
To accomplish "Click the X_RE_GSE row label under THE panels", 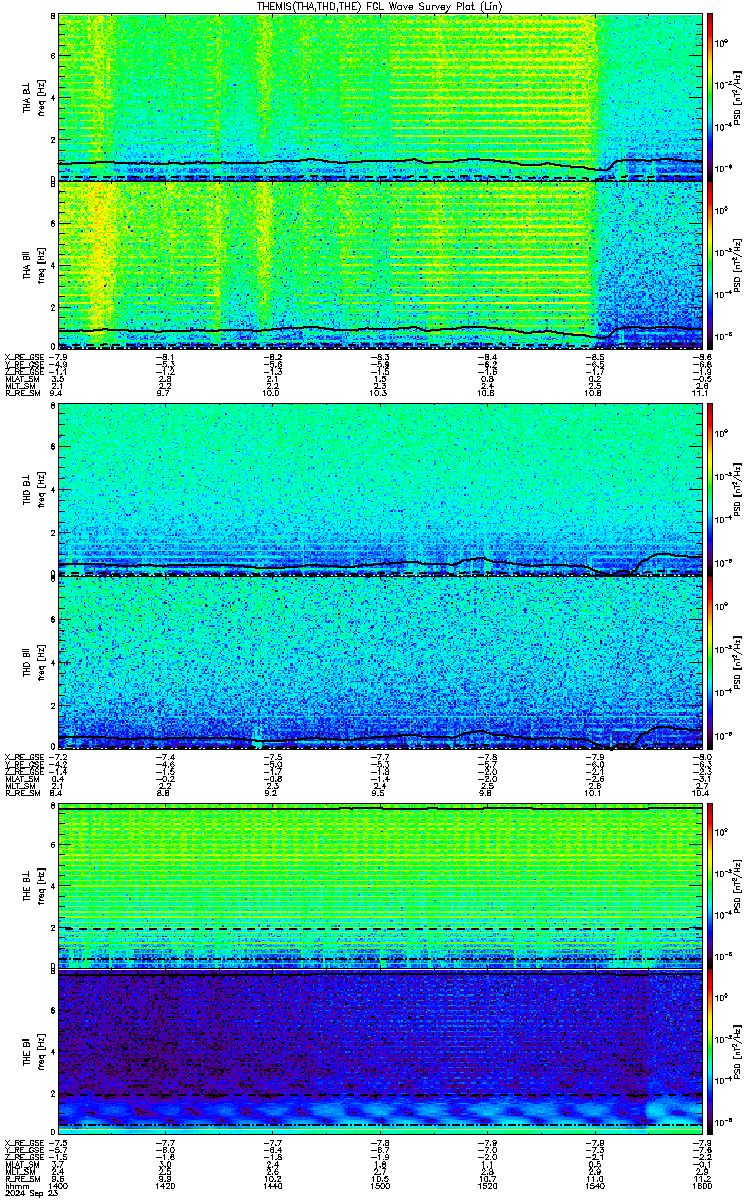I will pos(22,1141).
